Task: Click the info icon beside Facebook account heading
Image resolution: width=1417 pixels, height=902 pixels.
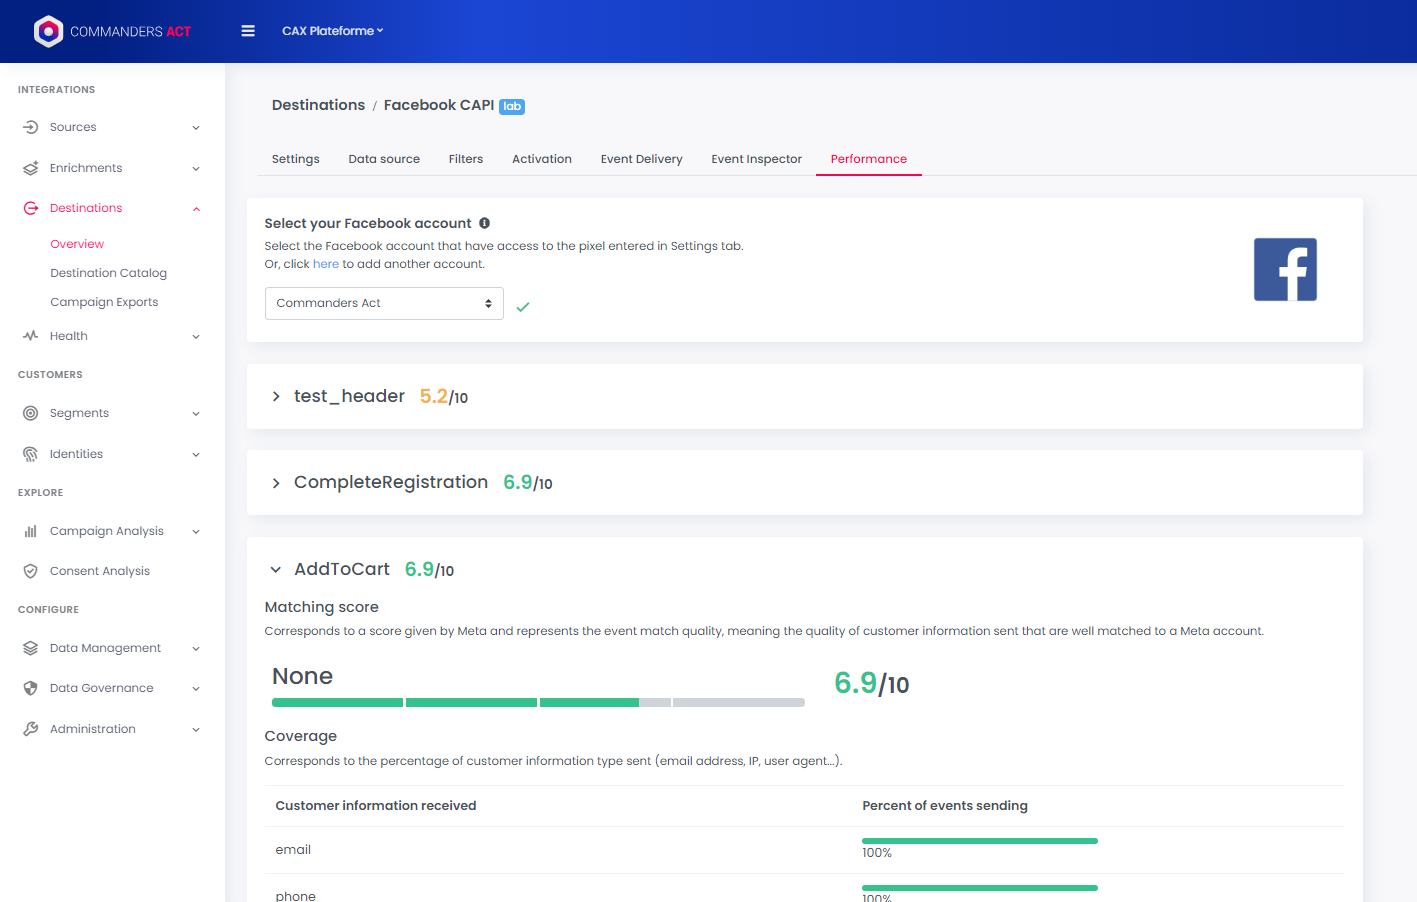Action: pos(484,223)
